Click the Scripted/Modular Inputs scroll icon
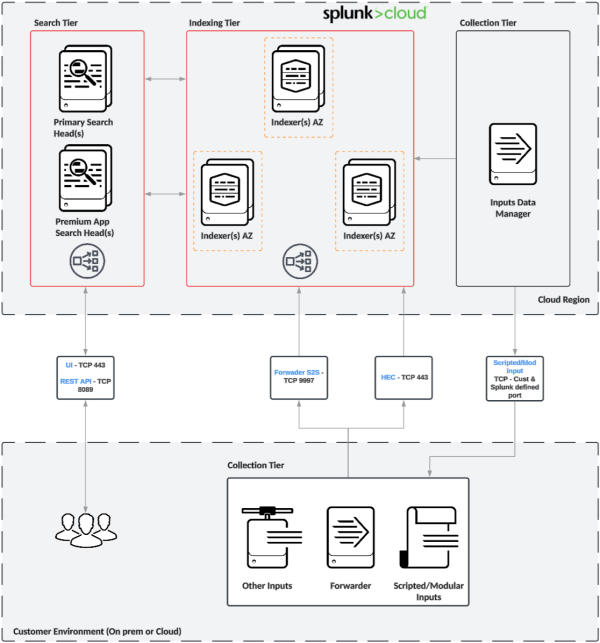This screenshot has width=600, height=643. click(x=429, y=538)
